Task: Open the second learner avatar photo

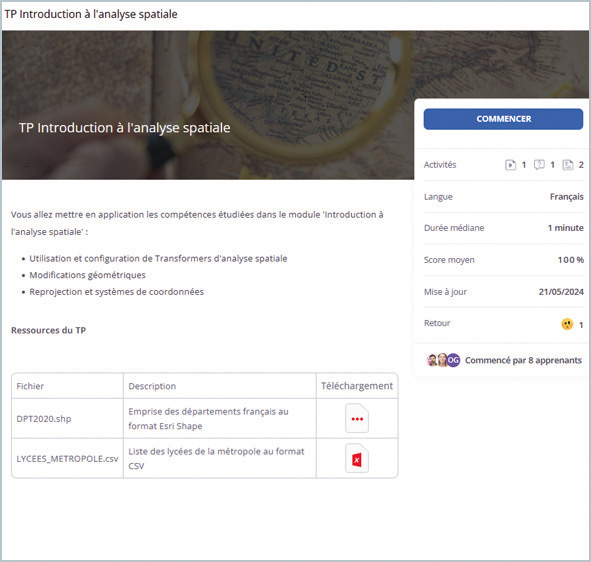Action: (x=442, y=360)
